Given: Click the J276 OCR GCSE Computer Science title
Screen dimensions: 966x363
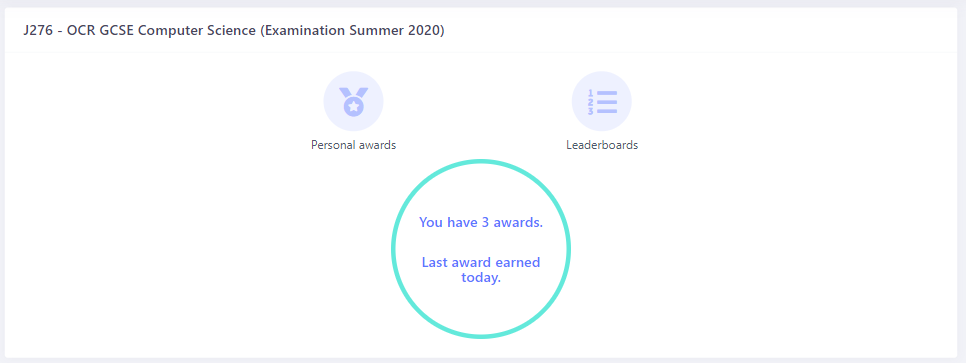Looking at the screenshot, I should [234, 31].
